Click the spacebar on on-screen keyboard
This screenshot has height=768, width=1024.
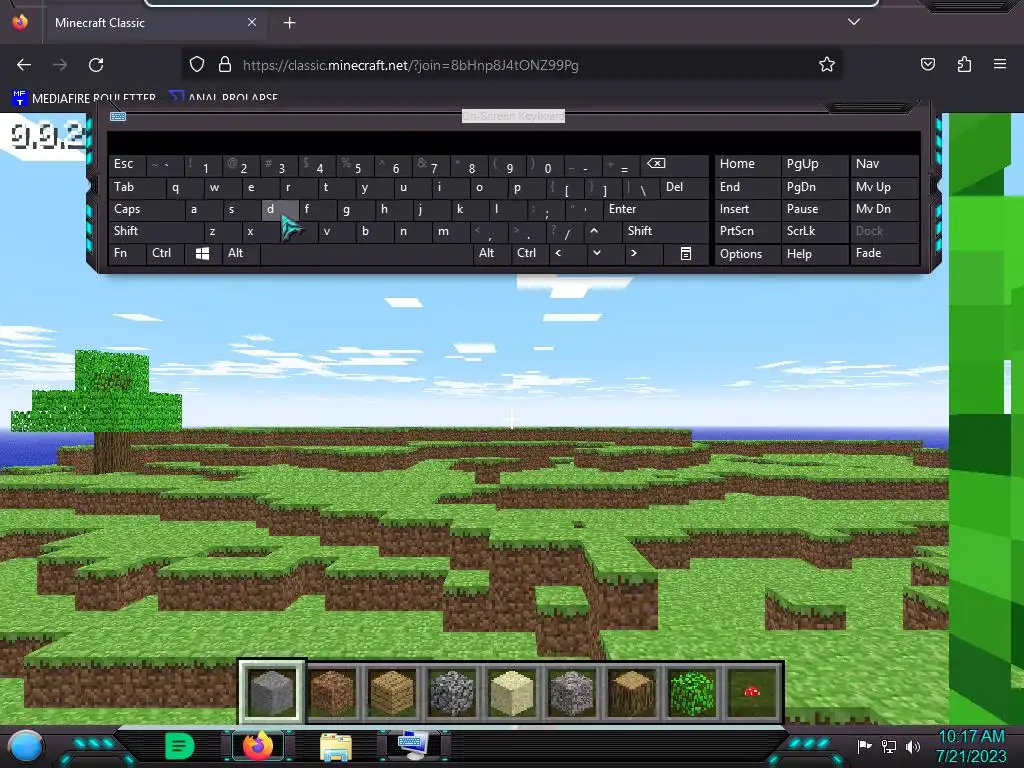click(x=366, y=253)
